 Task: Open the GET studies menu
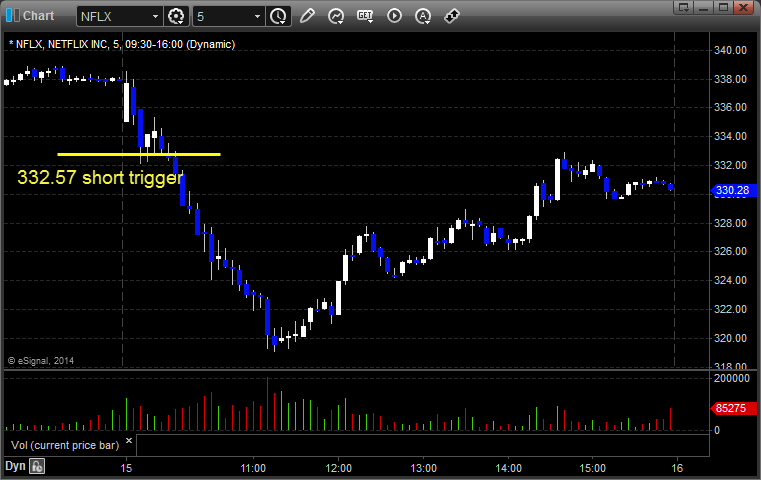pyautogui.click(x=365, y=16)
